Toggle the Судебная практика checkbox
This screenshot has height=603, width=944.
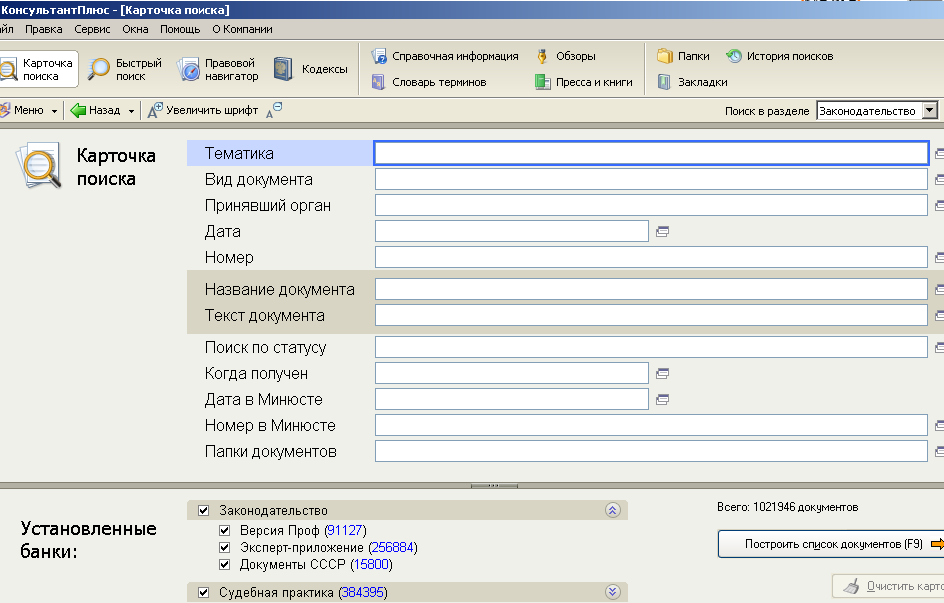(203, 592)
